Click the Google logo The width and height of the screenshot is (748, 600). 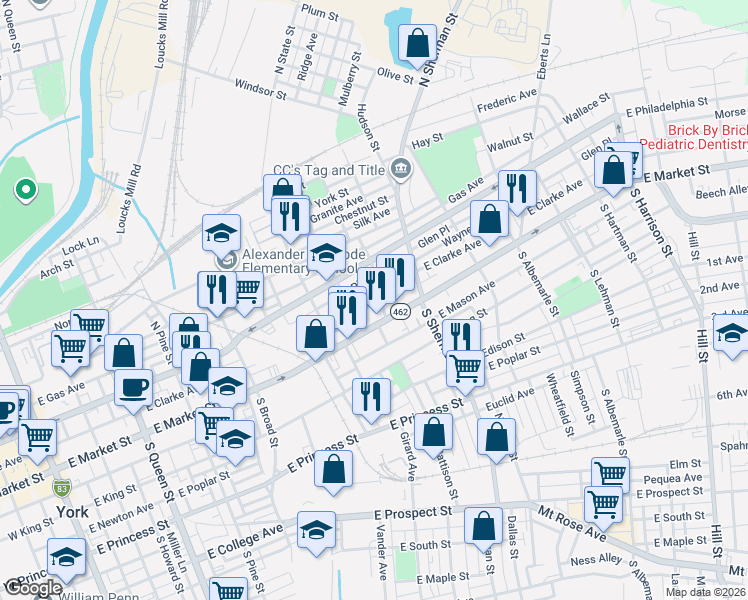pos(33,588)
